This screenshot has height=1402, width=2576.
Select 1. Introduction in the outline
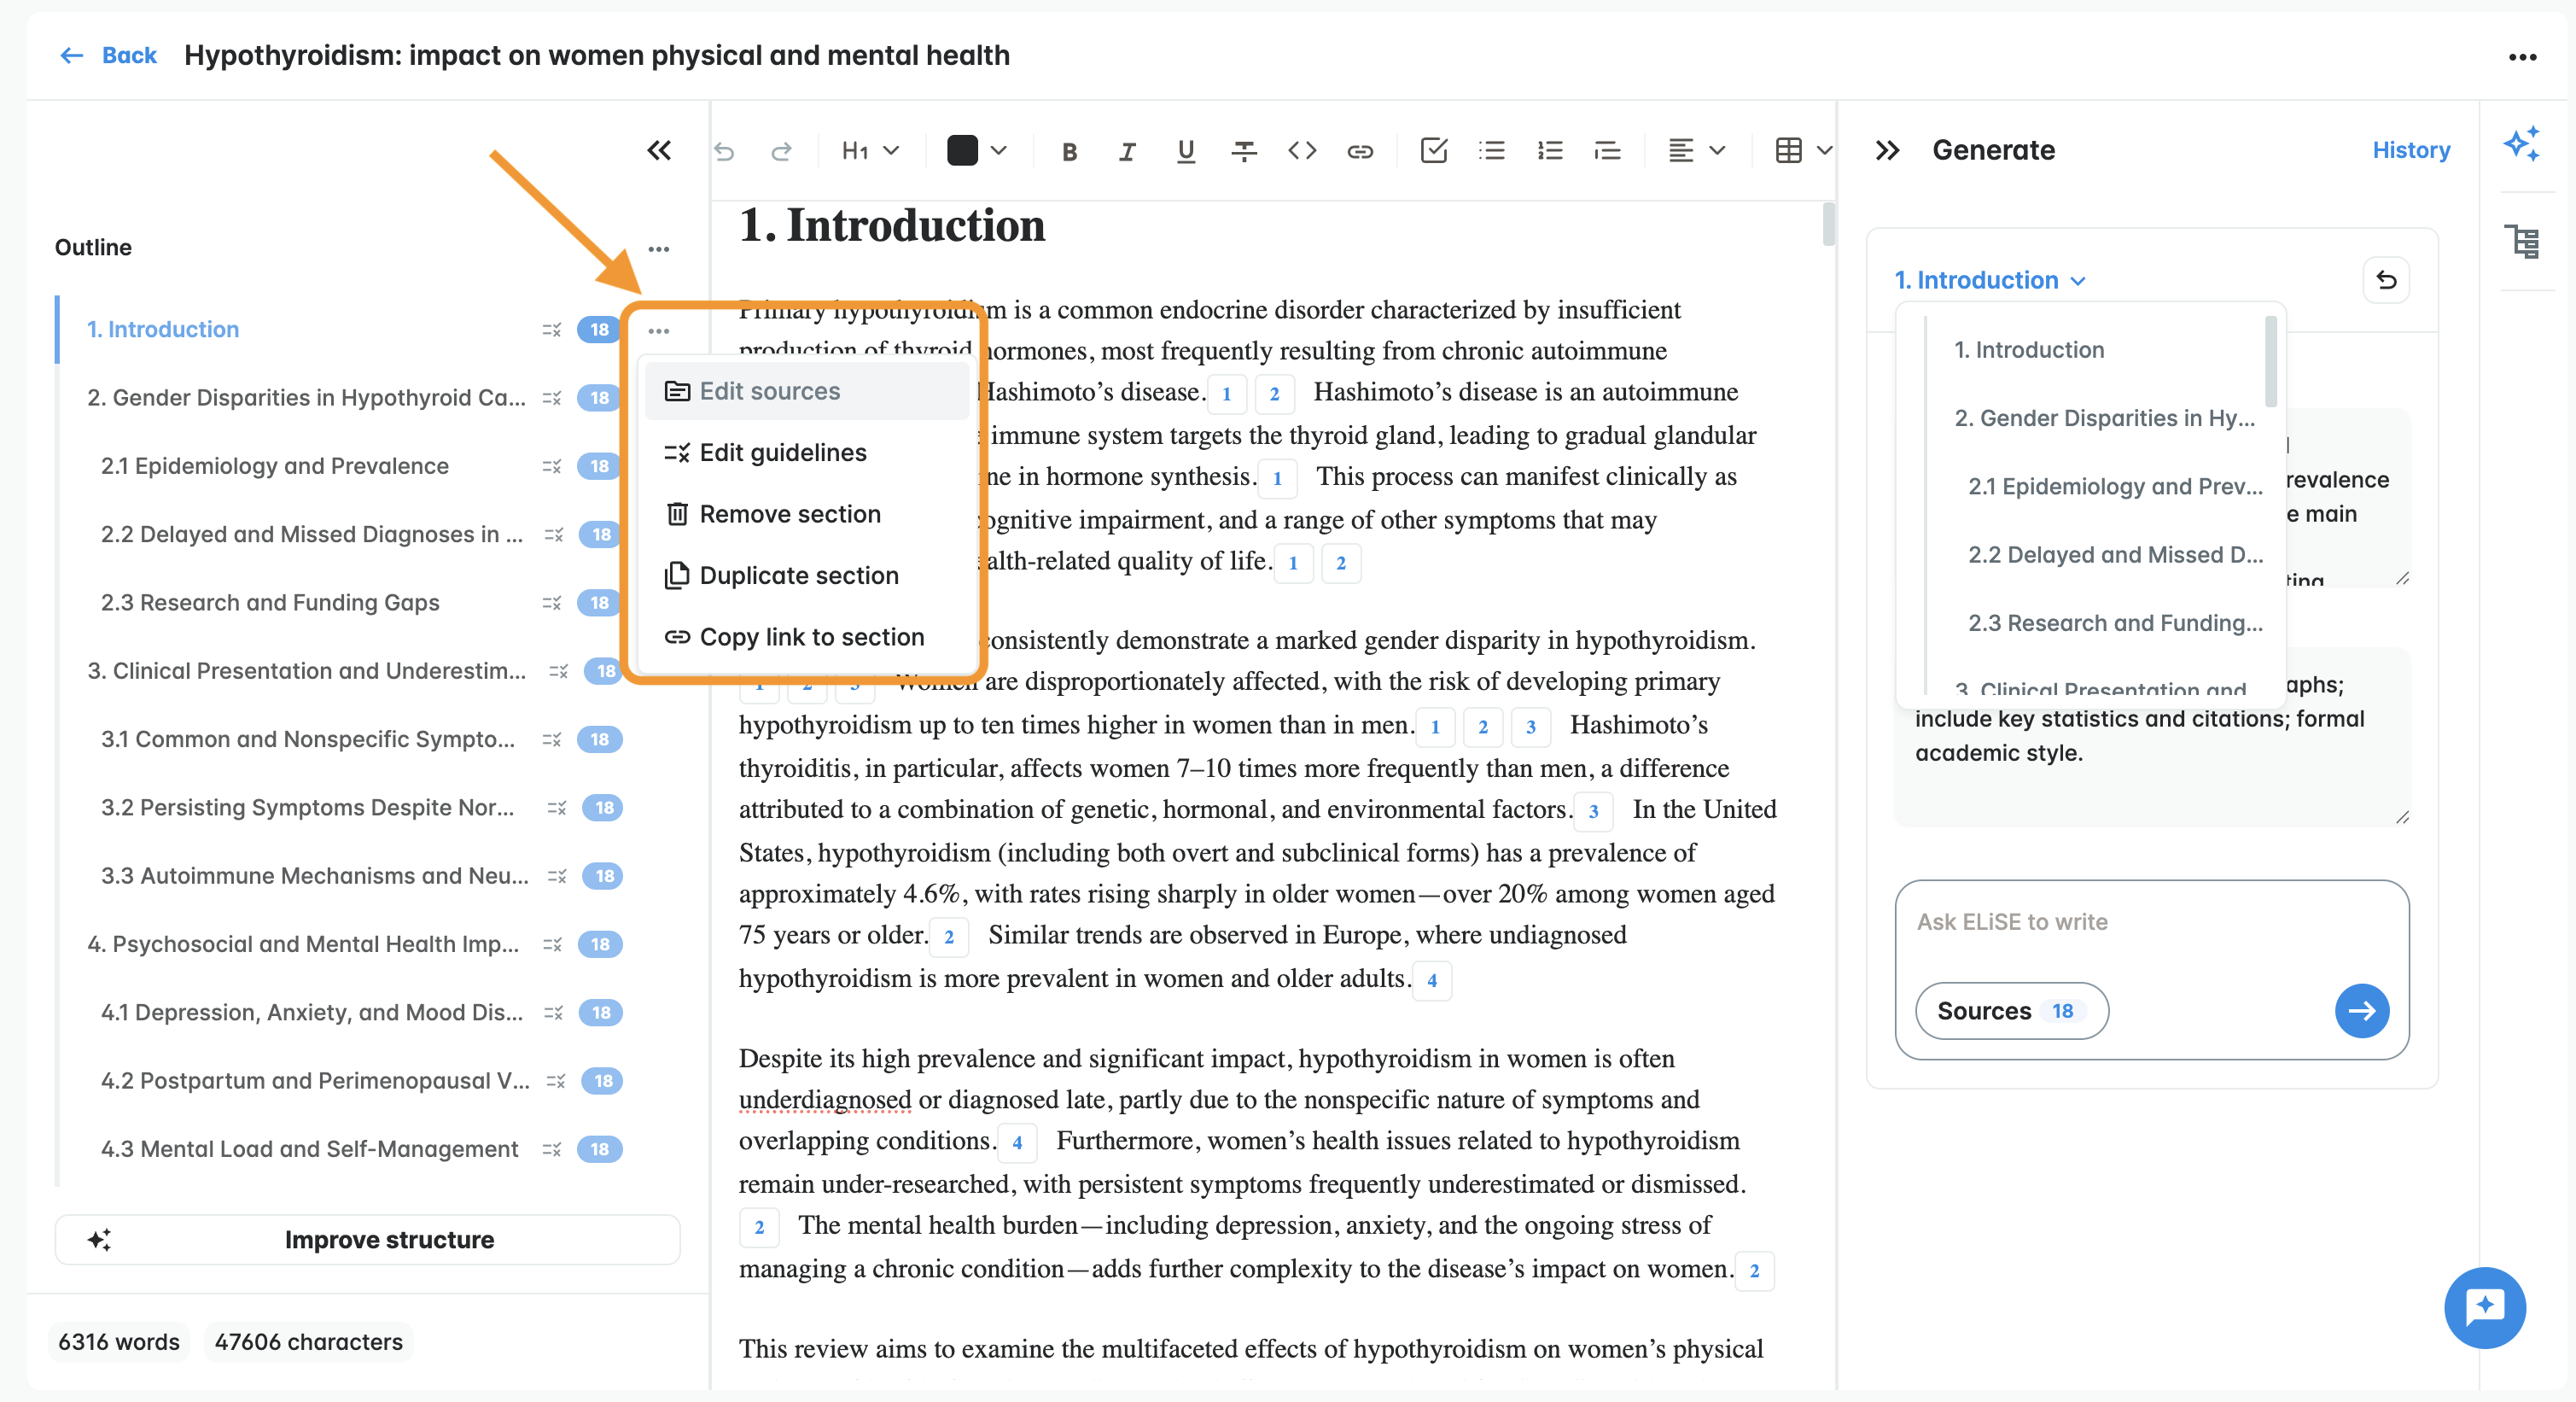pos(163,329)
